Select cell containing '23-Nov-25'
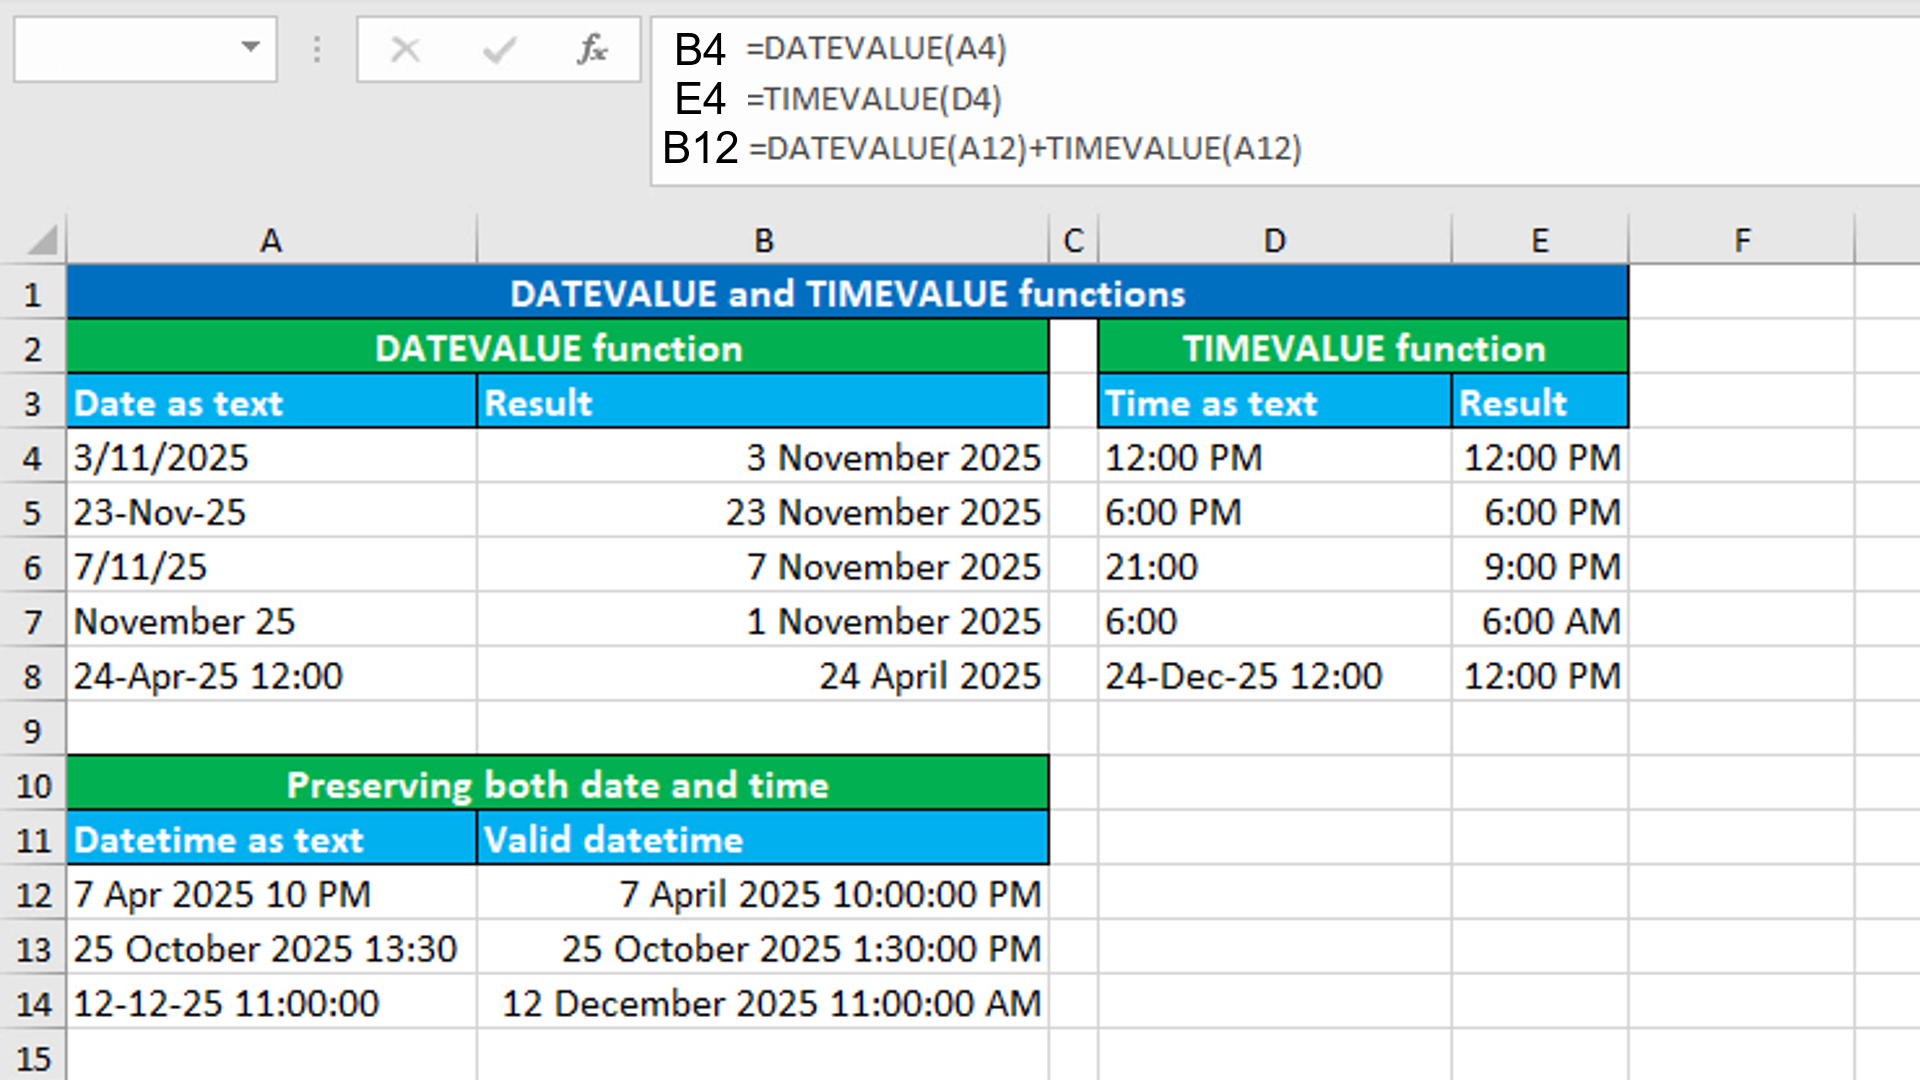The height and width of the screenshot is (1080, 1920). (x=272, y=512)
